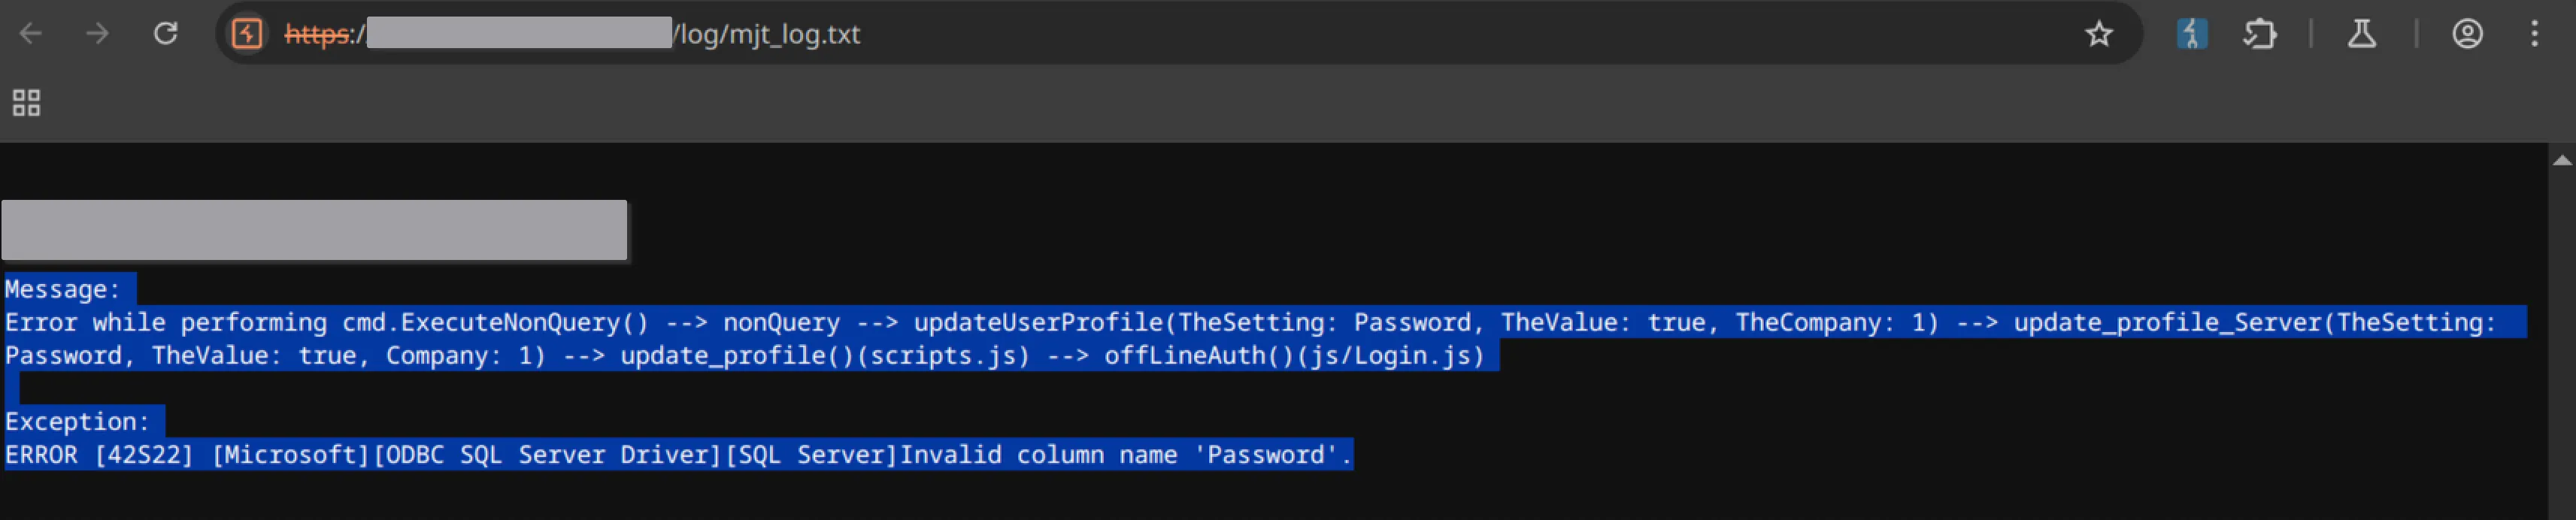The image size is (2576, 520).
Task: Reload the mjt_log.txt page
Action: pos(165,34)
